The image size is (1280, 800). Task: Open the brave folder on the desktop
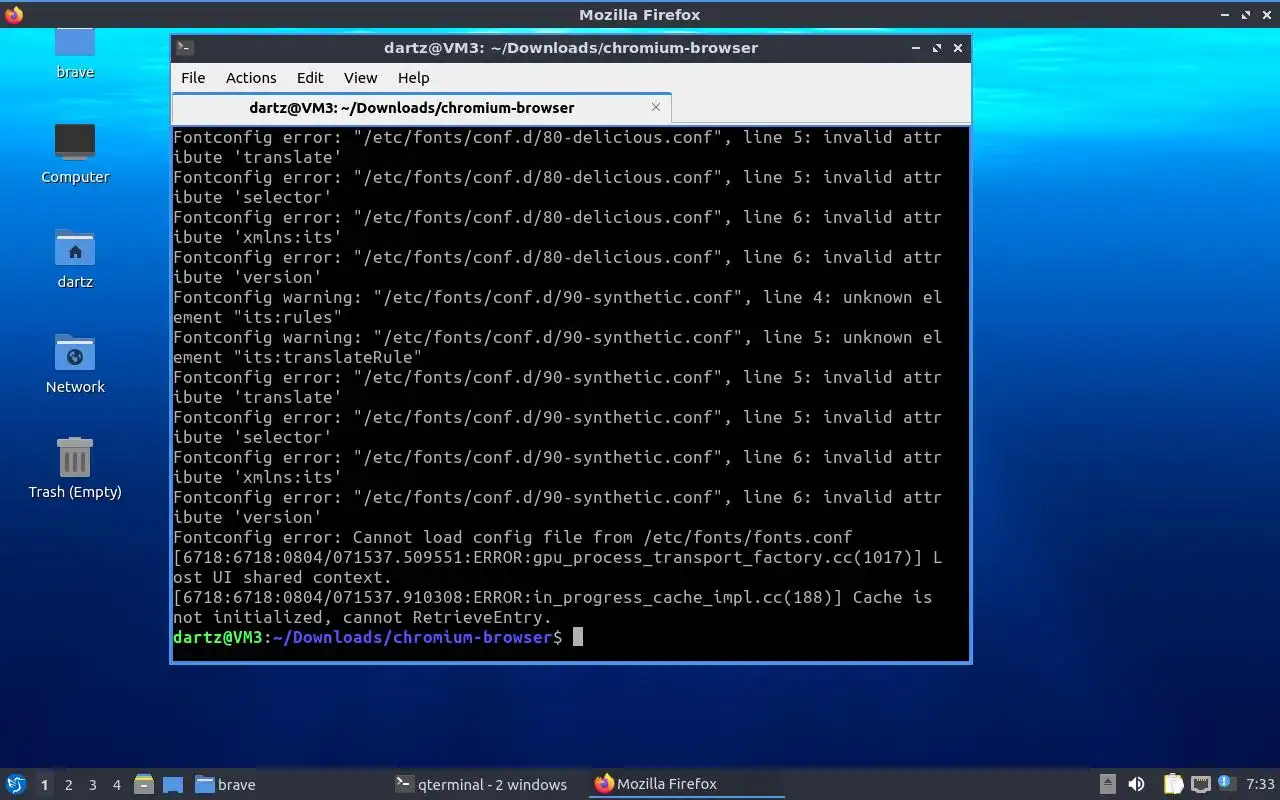point(75,53)
